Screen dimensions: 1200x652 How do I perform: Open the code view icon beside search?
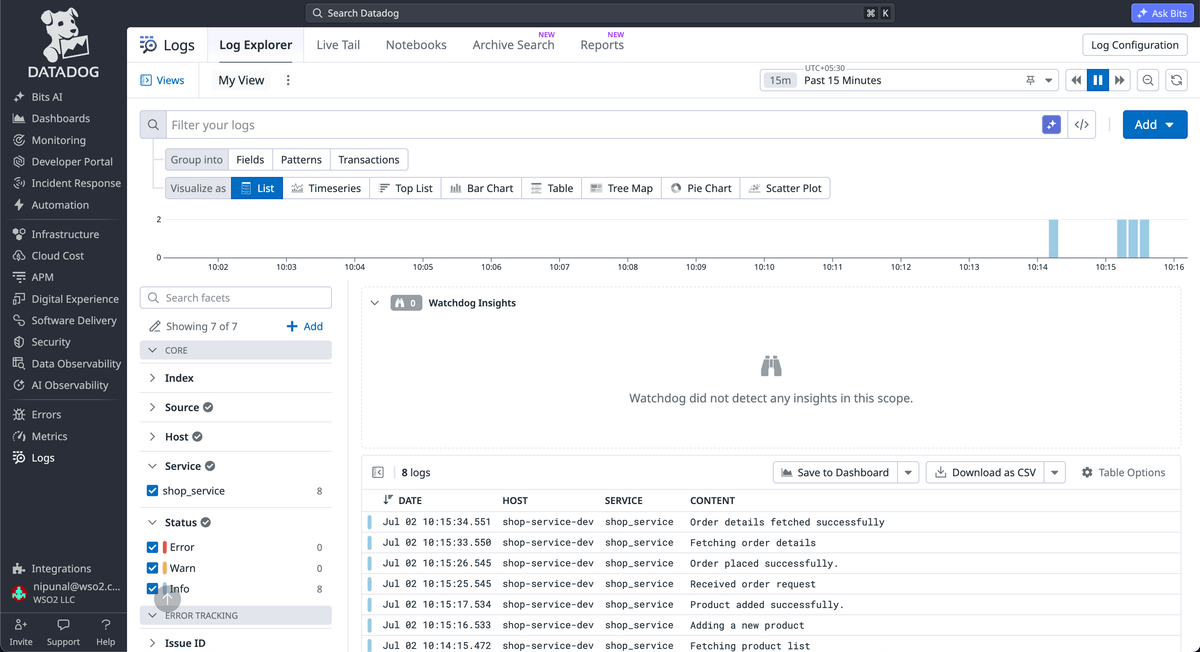[1081, 125]
